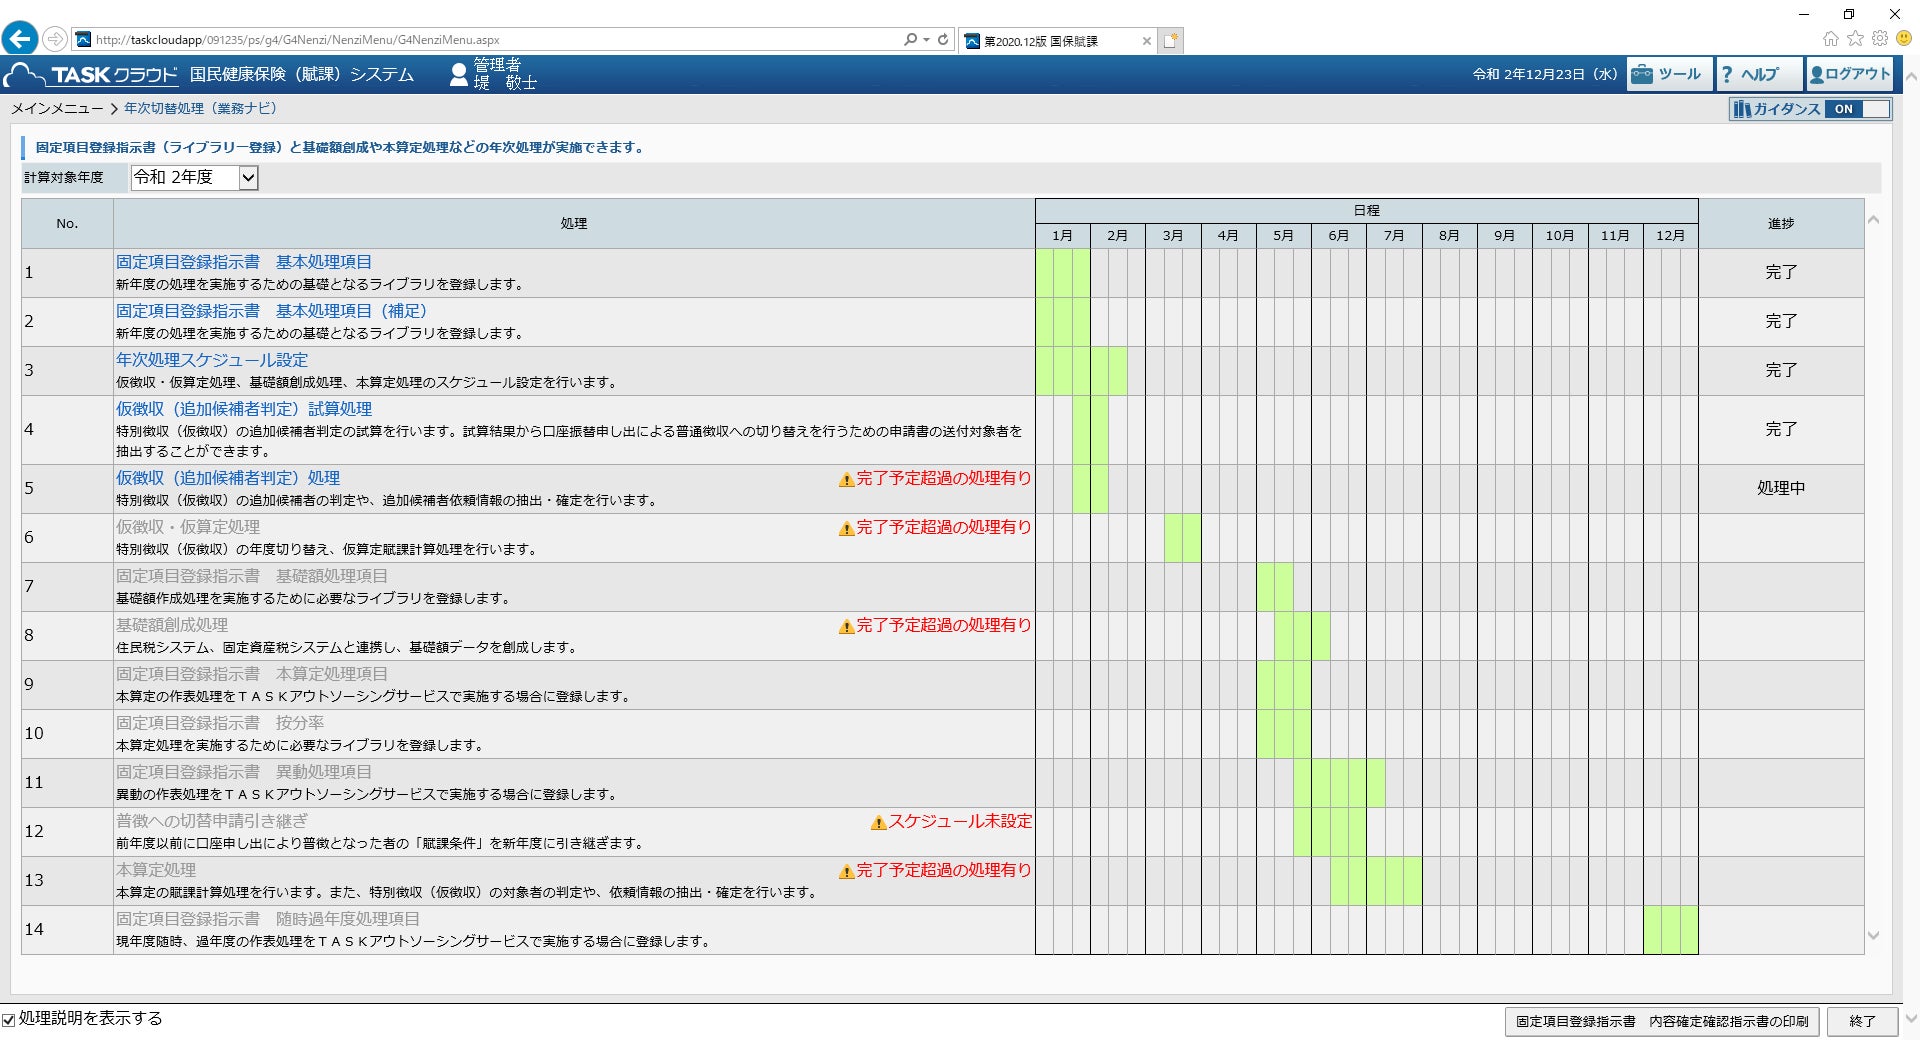Image resolution: width=1920 pixels, height=1040 pixels.
Task: Click 完了予定超過の処理有り warning on row 8
Action: click(x=944, y=625)
